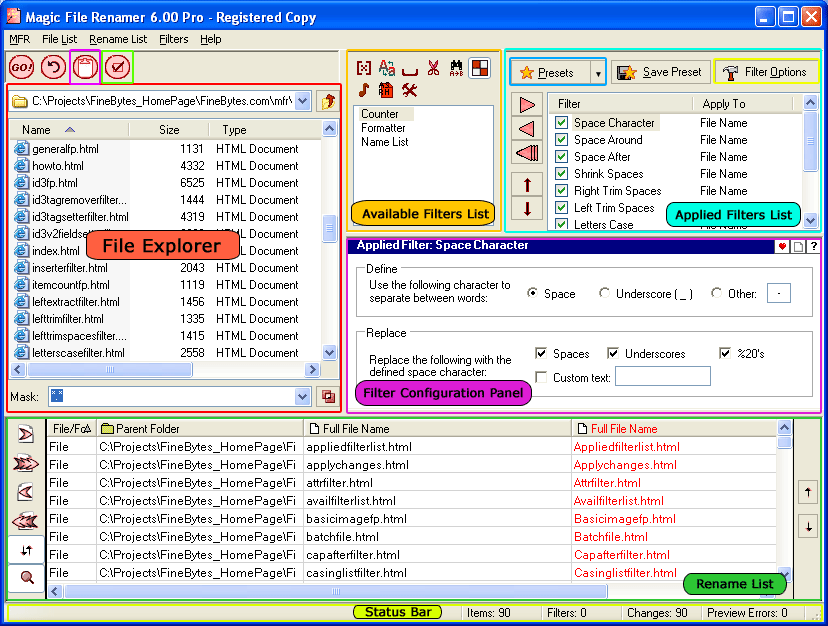Open the MFR menu

[x=20, y=39]
